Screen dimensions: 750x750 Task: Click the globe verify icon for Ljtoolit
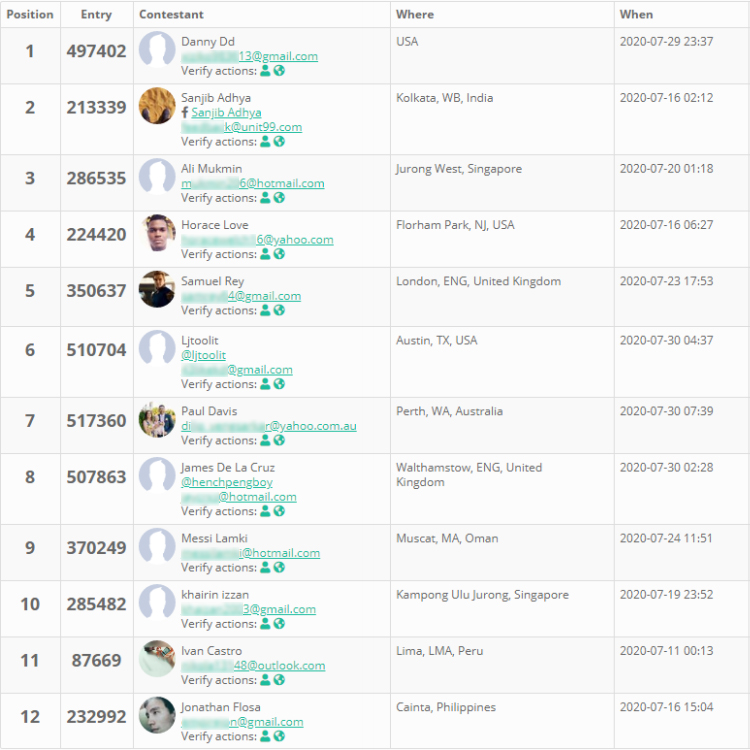click(x=279, y=384)
